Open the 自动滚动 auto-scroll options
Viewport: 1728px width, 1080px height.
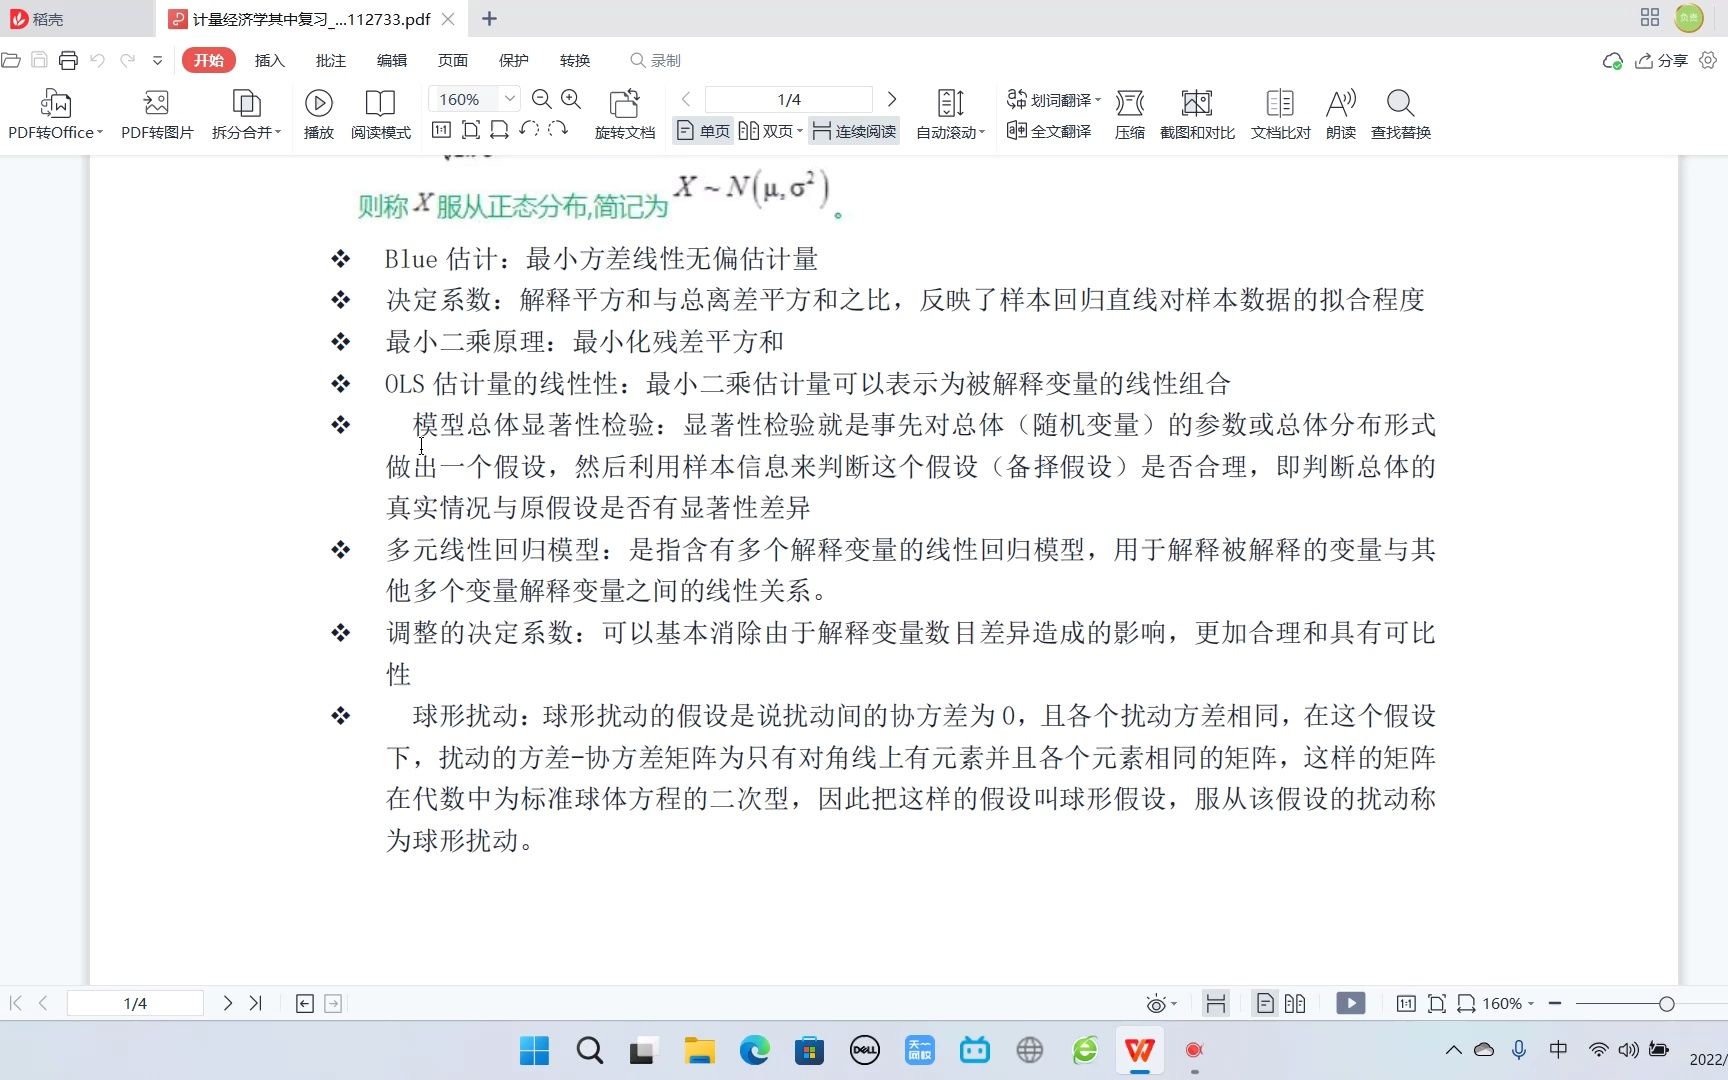tap(948, 113)
